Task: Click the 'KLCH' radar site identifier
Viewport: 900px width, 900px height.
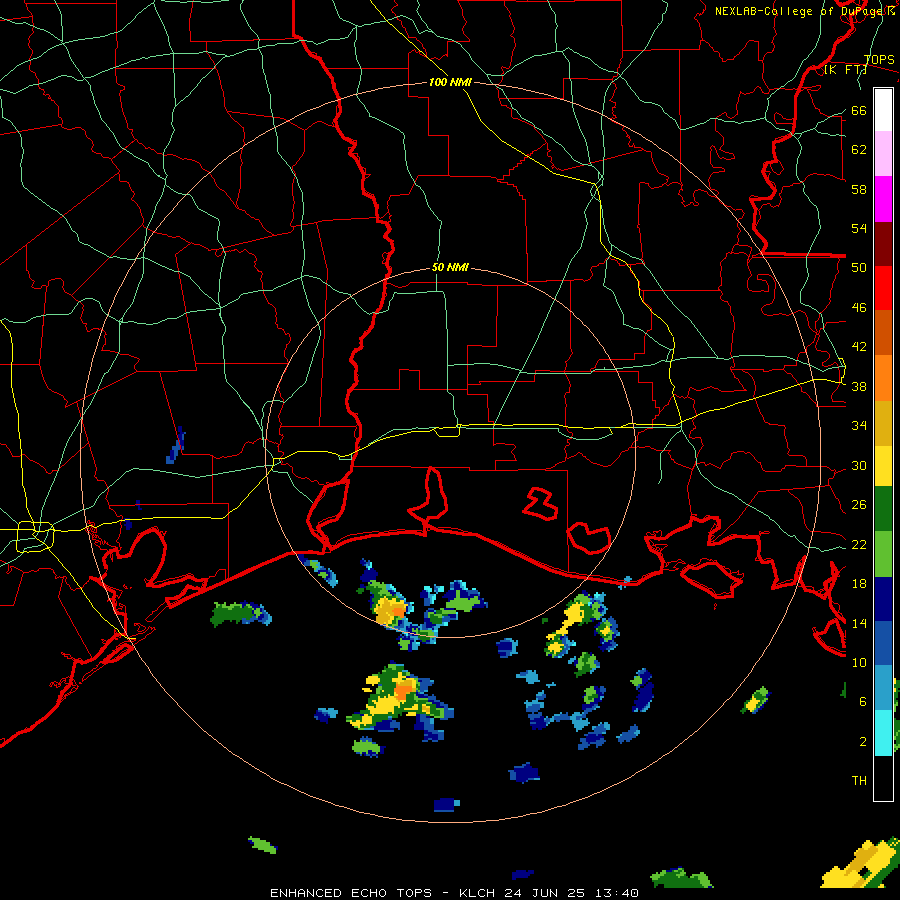Action: (x=476, y=893)
